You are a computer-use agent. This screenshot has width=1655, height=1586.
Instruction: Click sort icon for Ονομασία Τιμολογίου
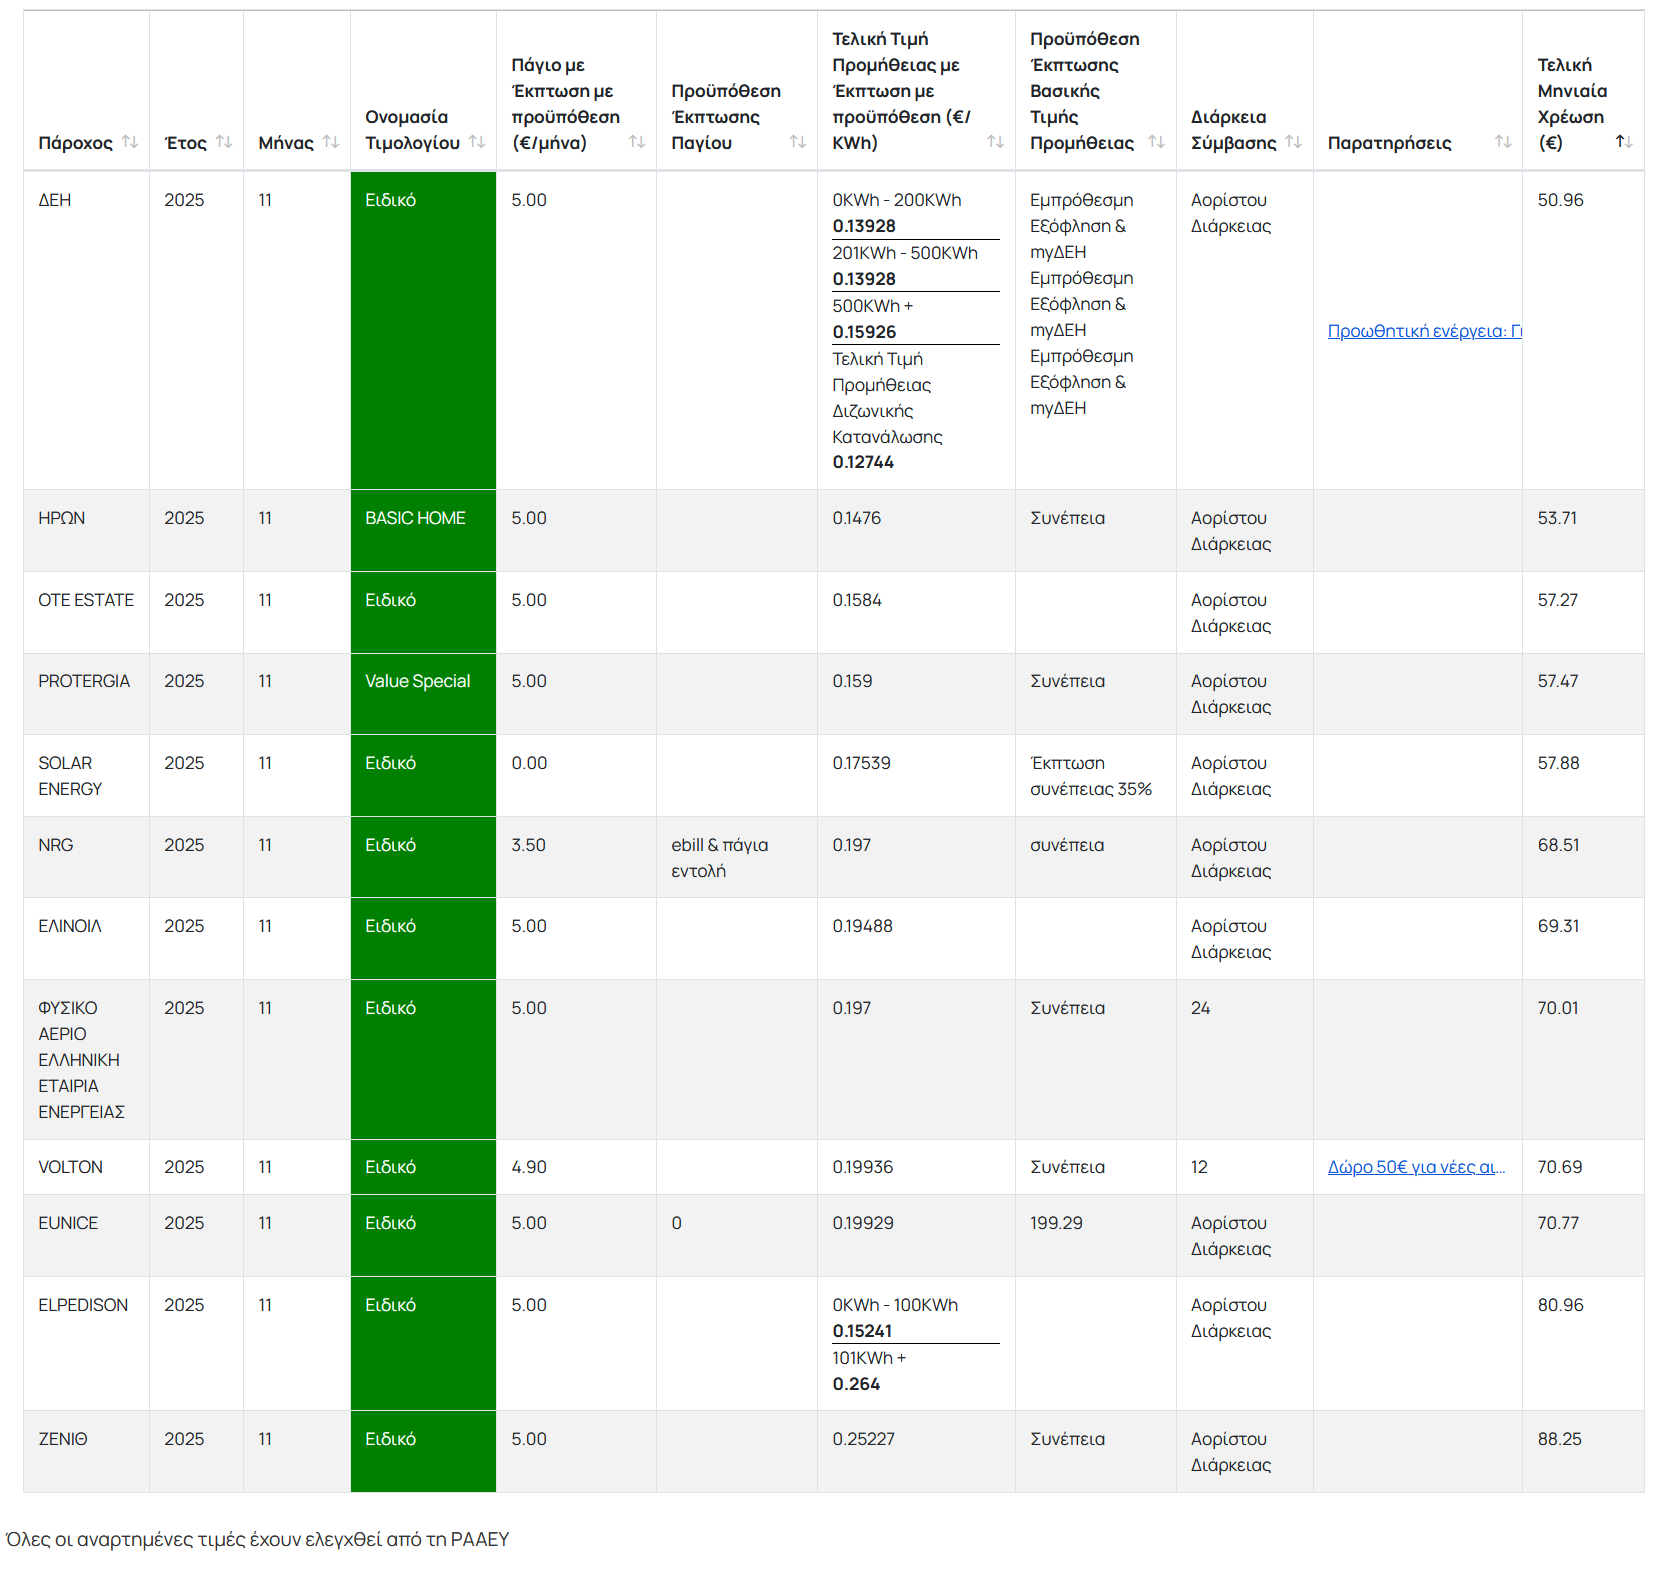pos(477,142)
